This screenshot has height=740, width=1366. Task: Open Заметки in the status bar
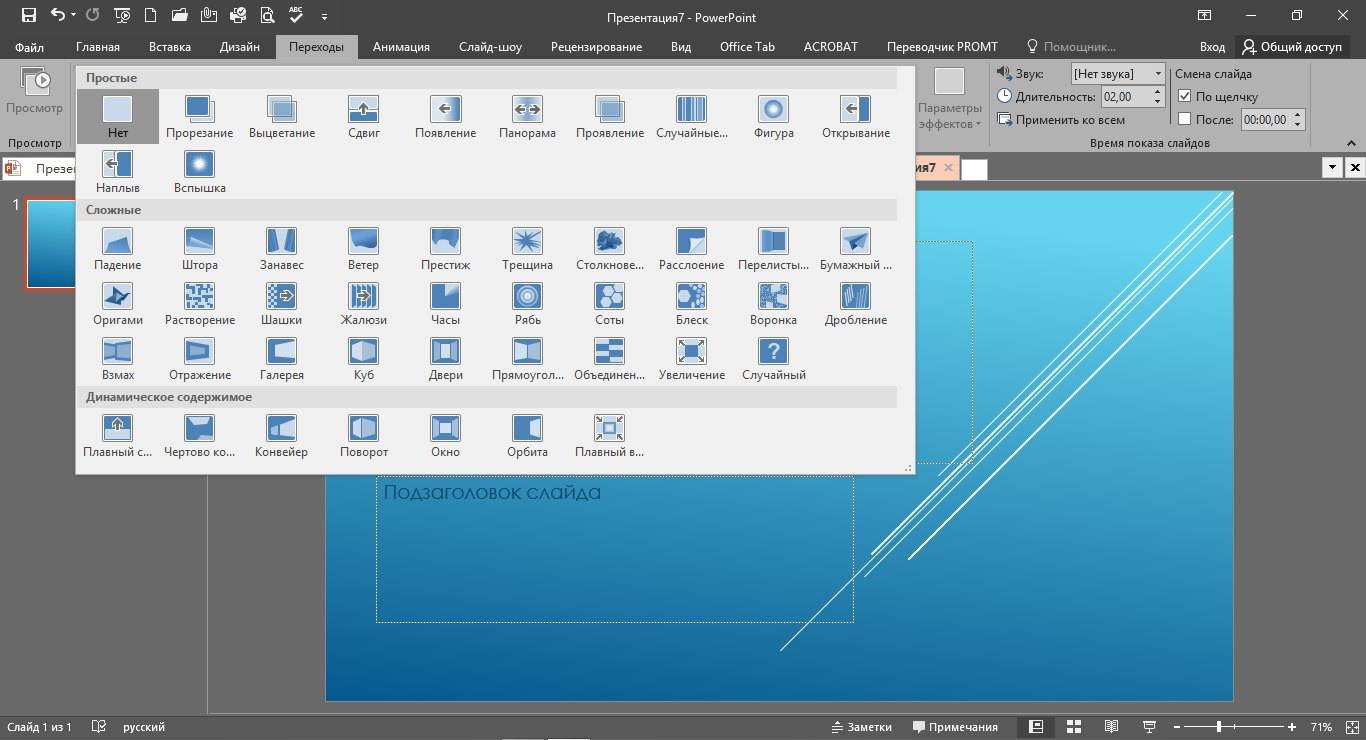click(x=861, y=727)
